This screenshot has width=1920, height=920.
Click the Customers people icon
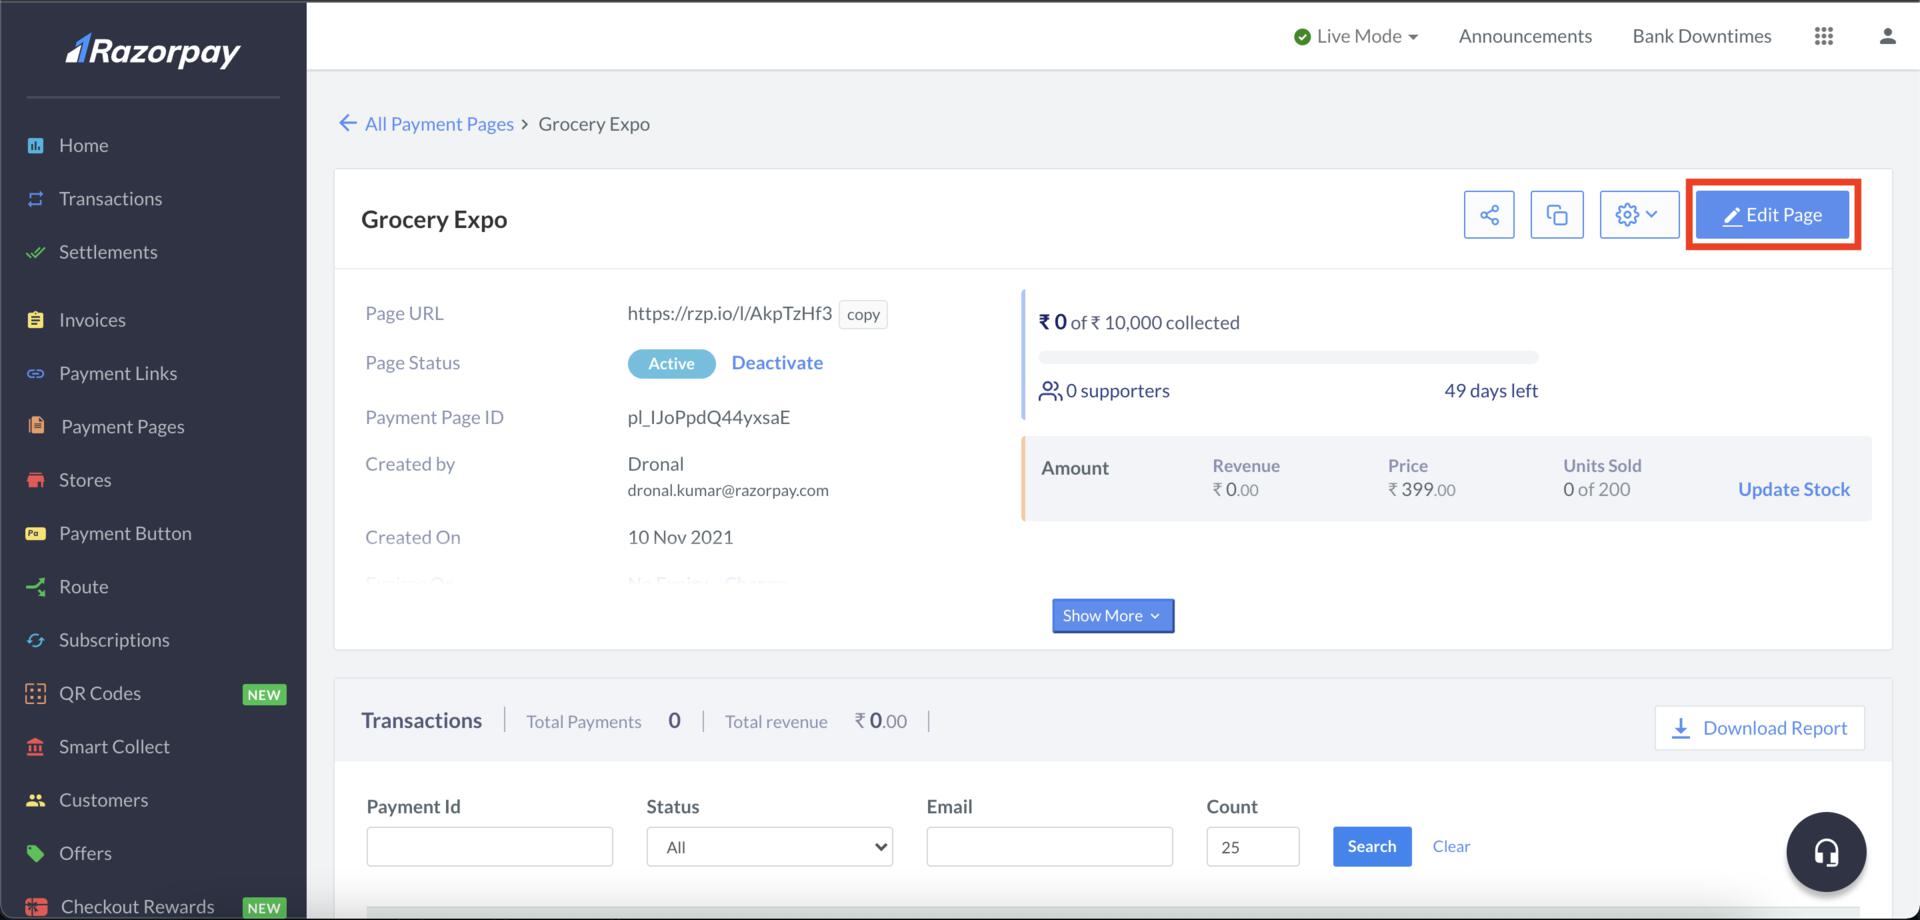(36, 800)
